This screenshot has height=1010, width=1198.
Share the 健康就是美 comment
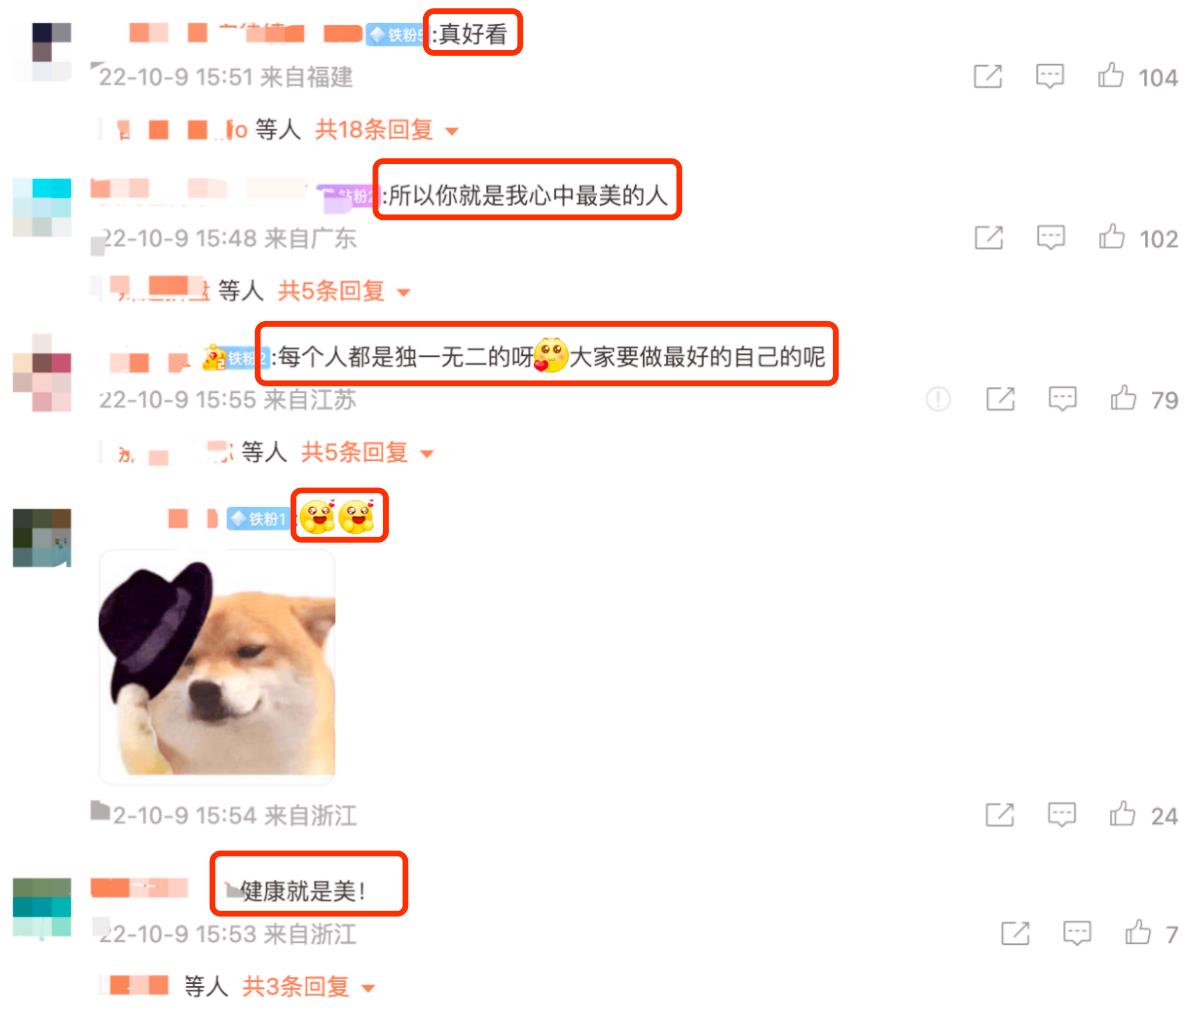tap(1015, 934)
